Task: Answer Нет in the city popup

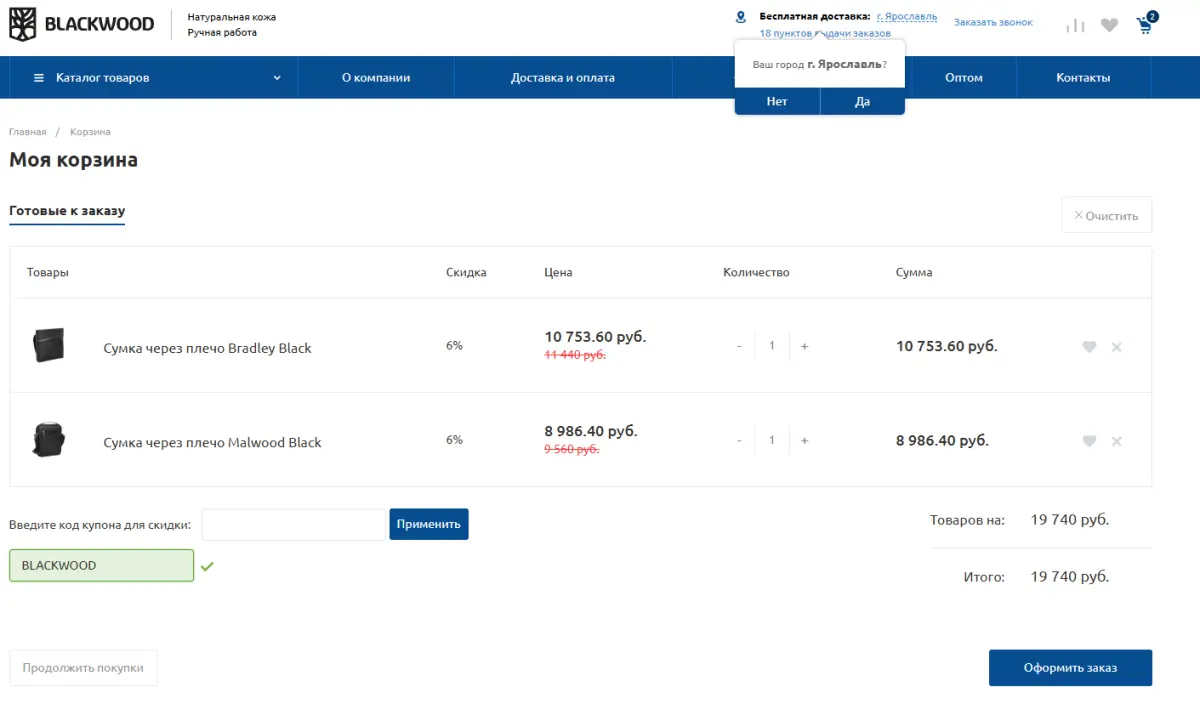Action: [x=777, y=102]
